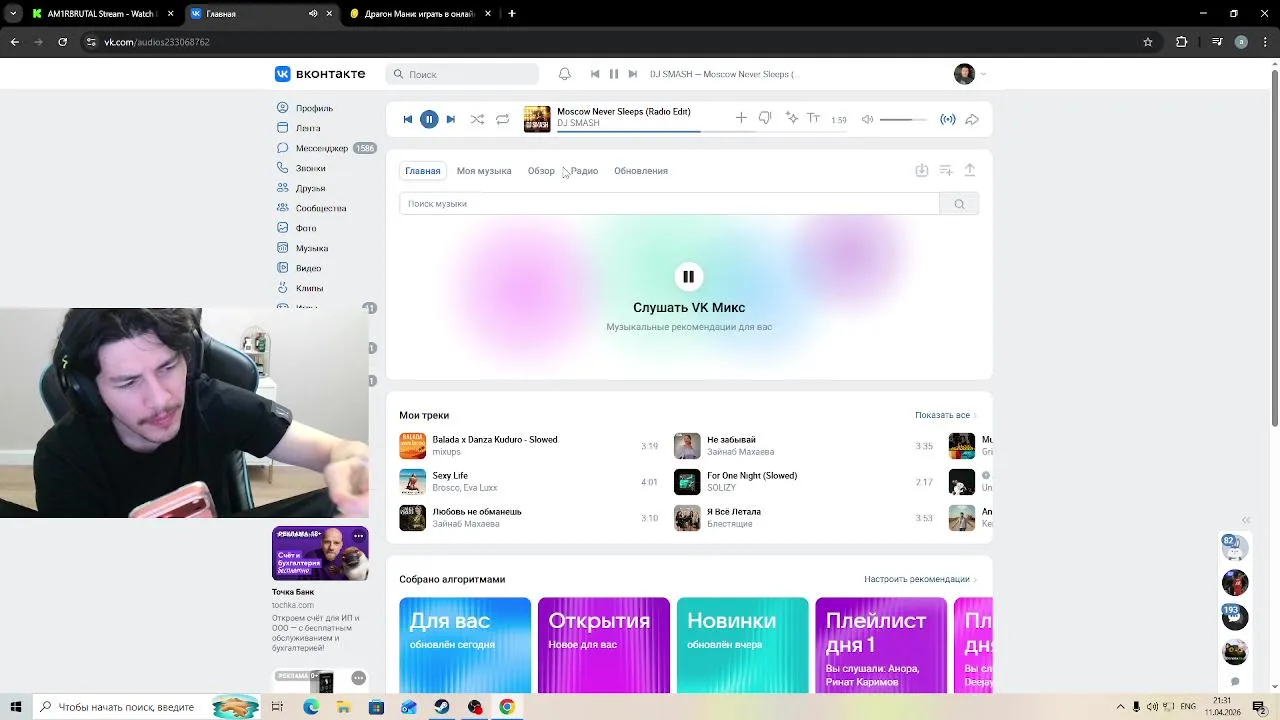Open Музыка in sidebar
1280x720 pixels.
[312, 248]
